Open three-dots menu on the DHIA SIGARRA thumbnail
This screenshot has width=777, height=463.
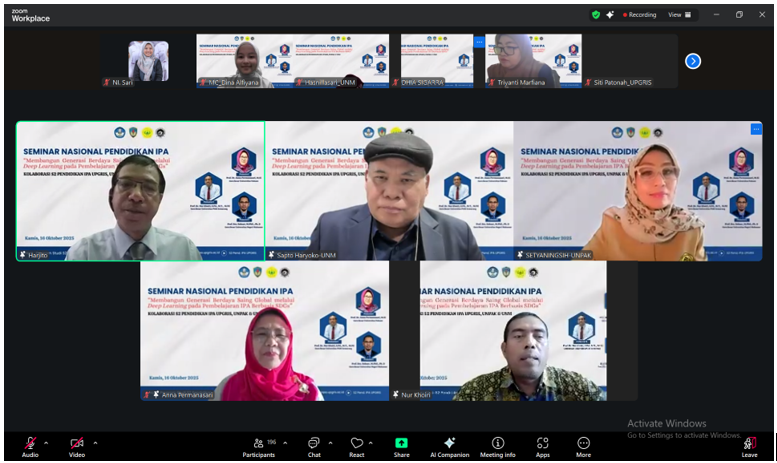tap(478, 41)
